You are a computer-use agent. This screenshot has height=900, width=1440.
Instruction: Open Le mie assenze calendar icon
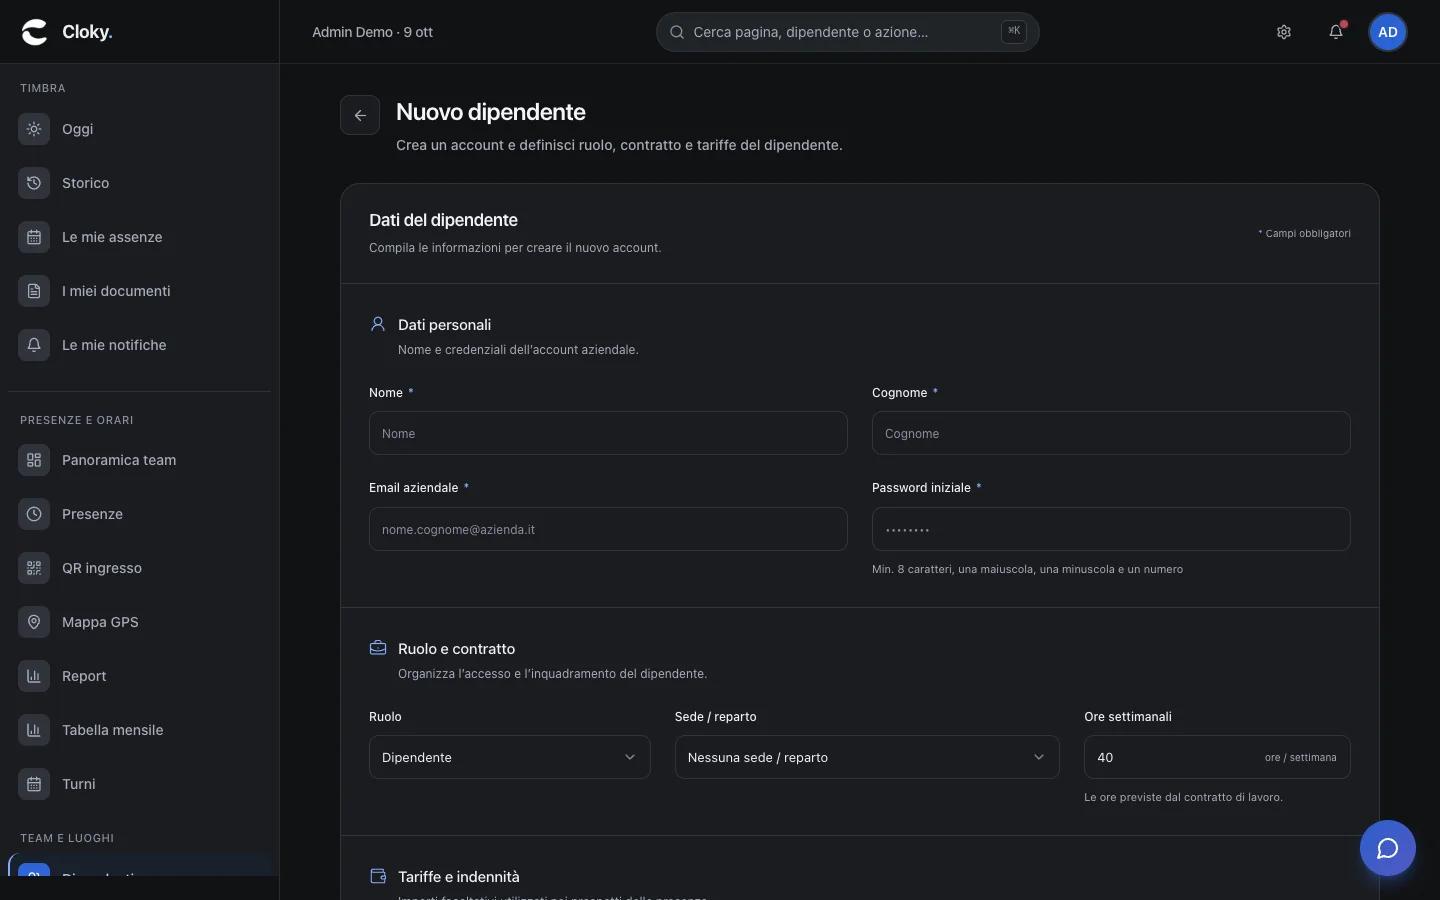click(34, 237)
